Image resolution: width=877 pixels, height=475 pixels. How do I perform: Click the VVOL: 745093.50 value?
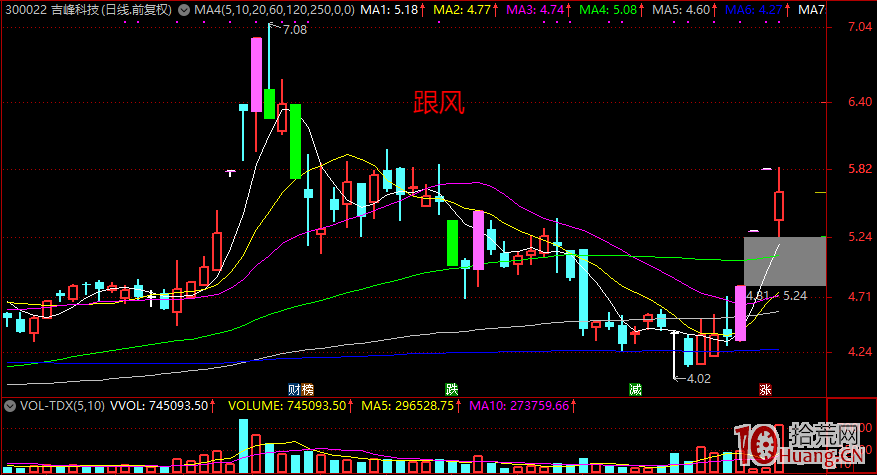pos(159,406)
